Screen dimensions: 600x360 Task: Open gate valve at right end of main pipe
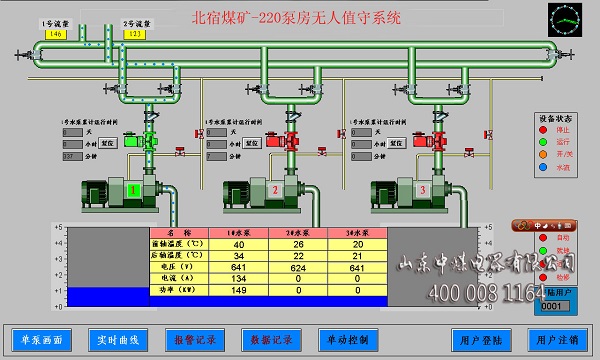point(561,55)
